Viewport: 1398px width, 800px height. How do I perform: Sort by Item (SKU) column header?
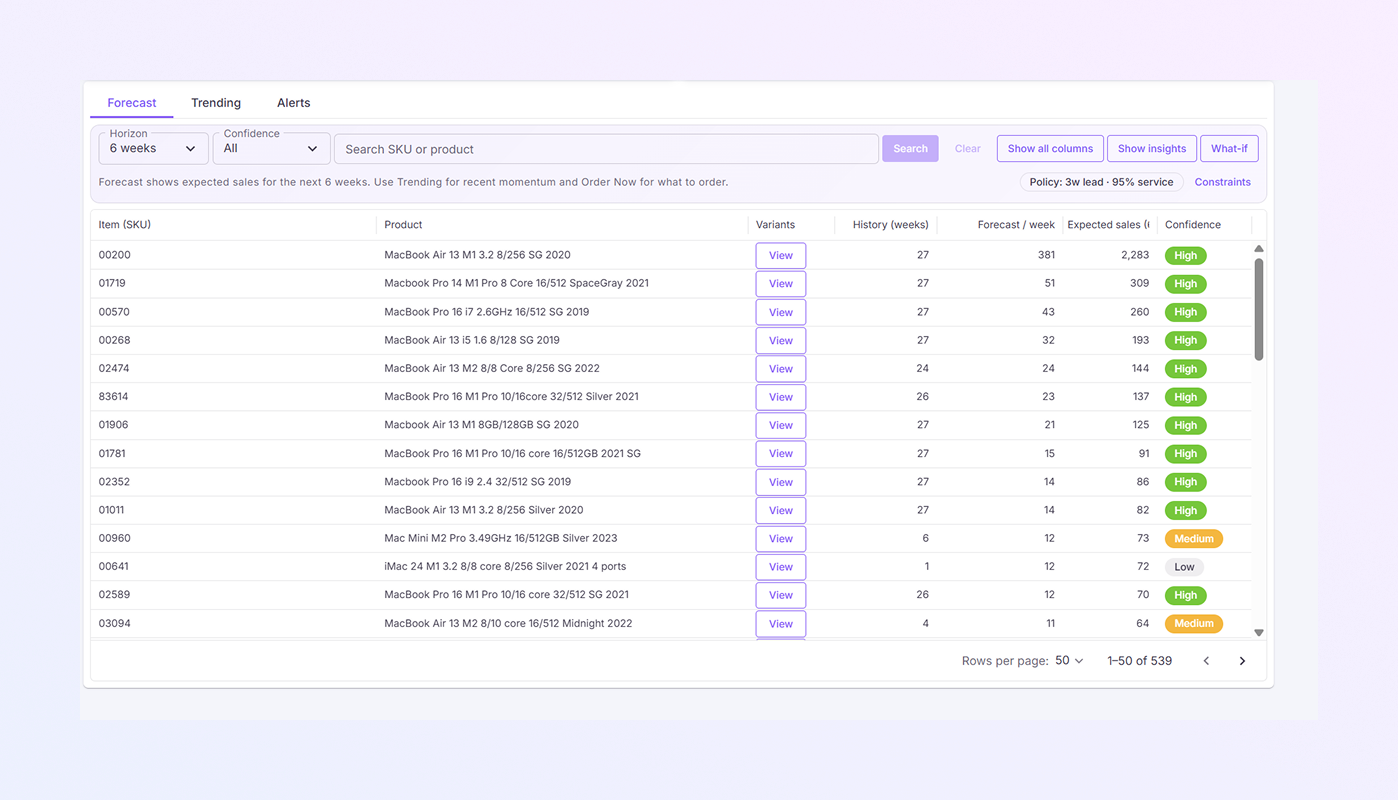click(125, 225)
